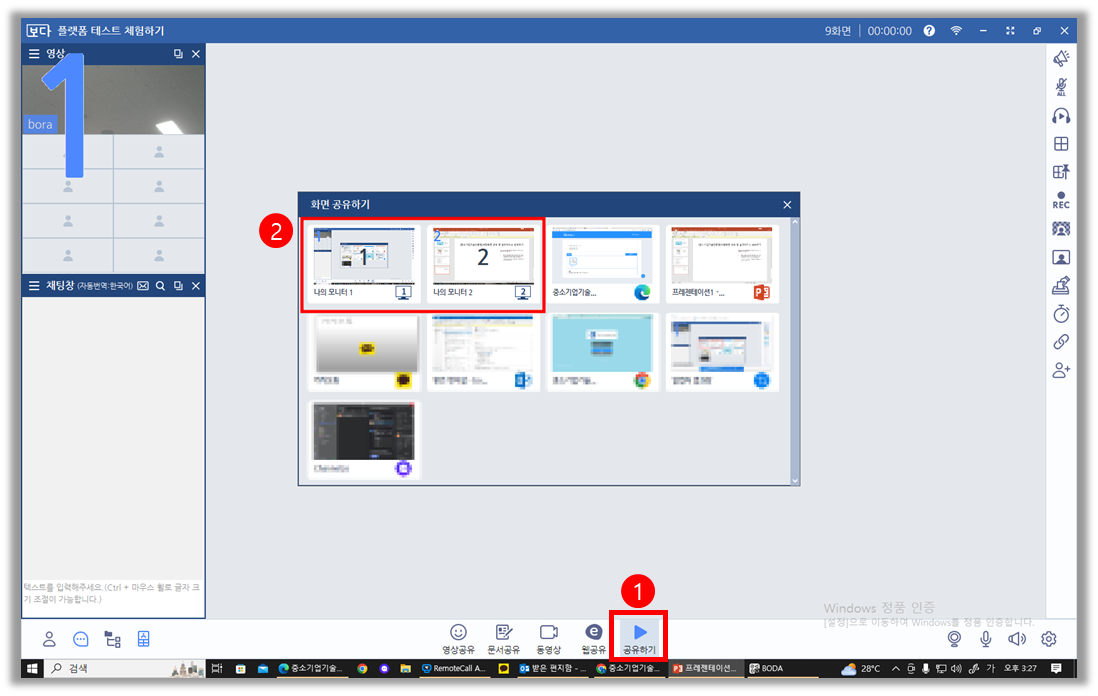Close the 영상 panel
This screenshot has height=696, width=1098.
pos(196,53)
